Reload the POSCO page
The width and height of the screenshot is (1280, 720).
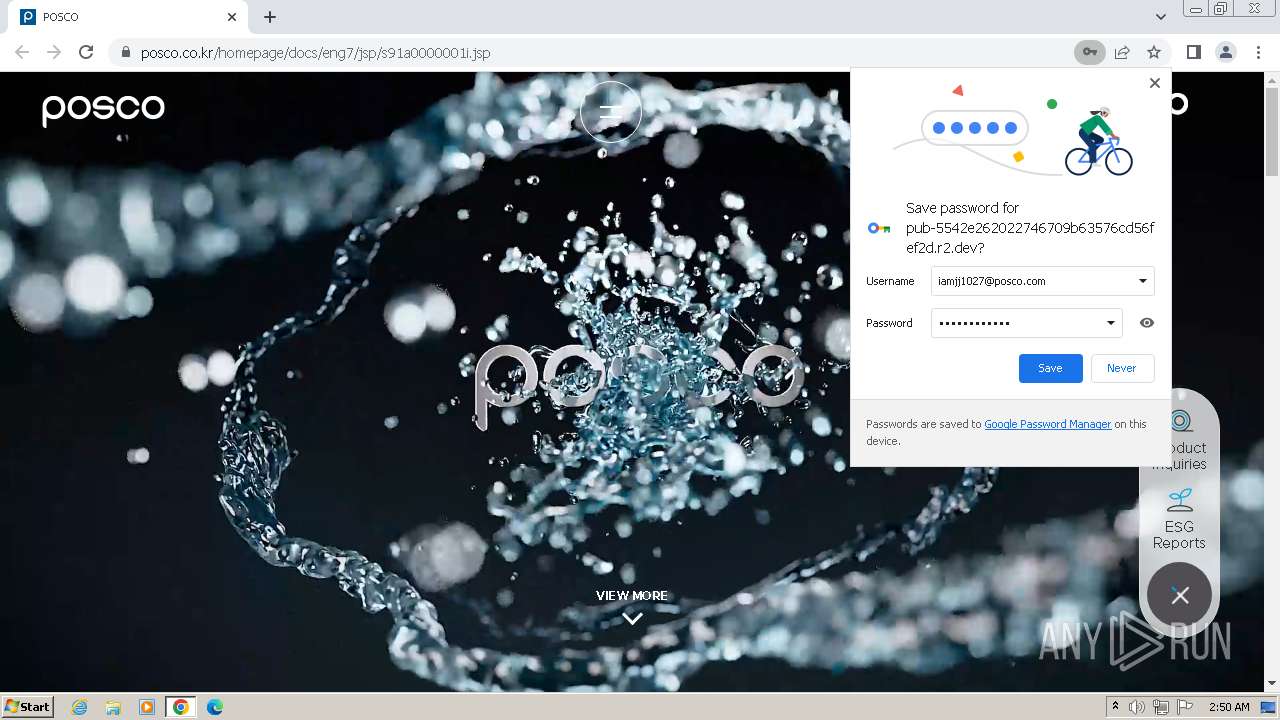click(86, 52)
